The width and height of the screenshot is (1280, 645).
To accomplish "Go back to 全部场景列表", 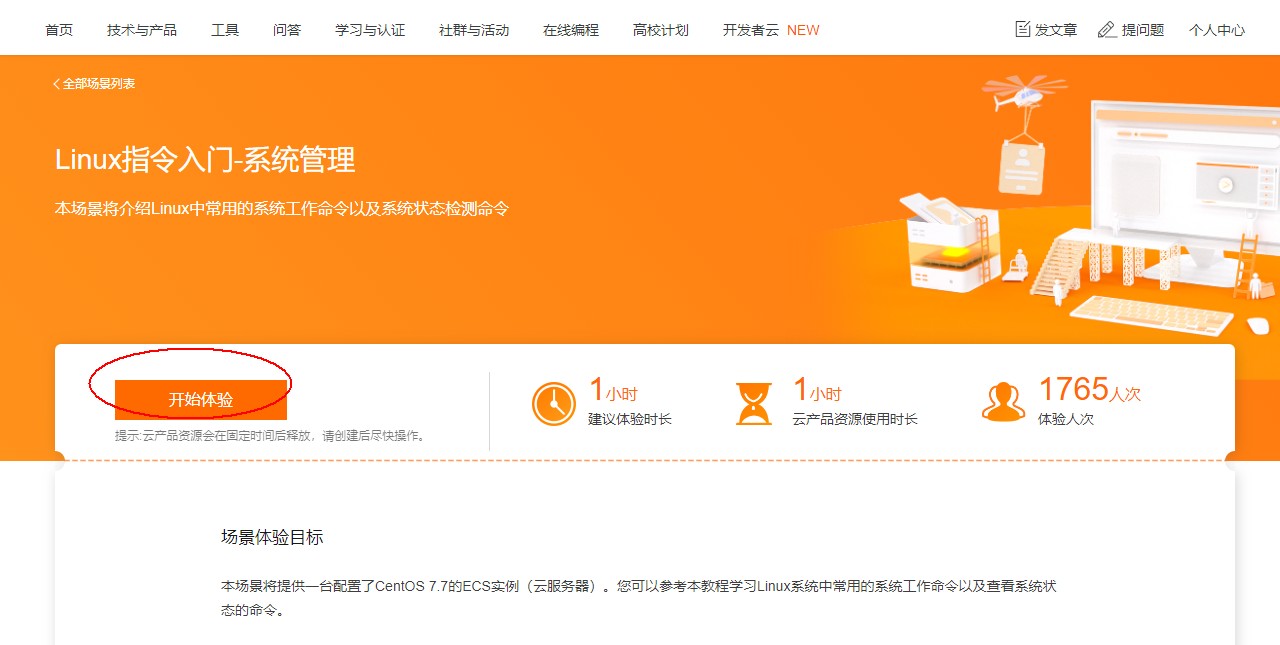I will [99, 84].
